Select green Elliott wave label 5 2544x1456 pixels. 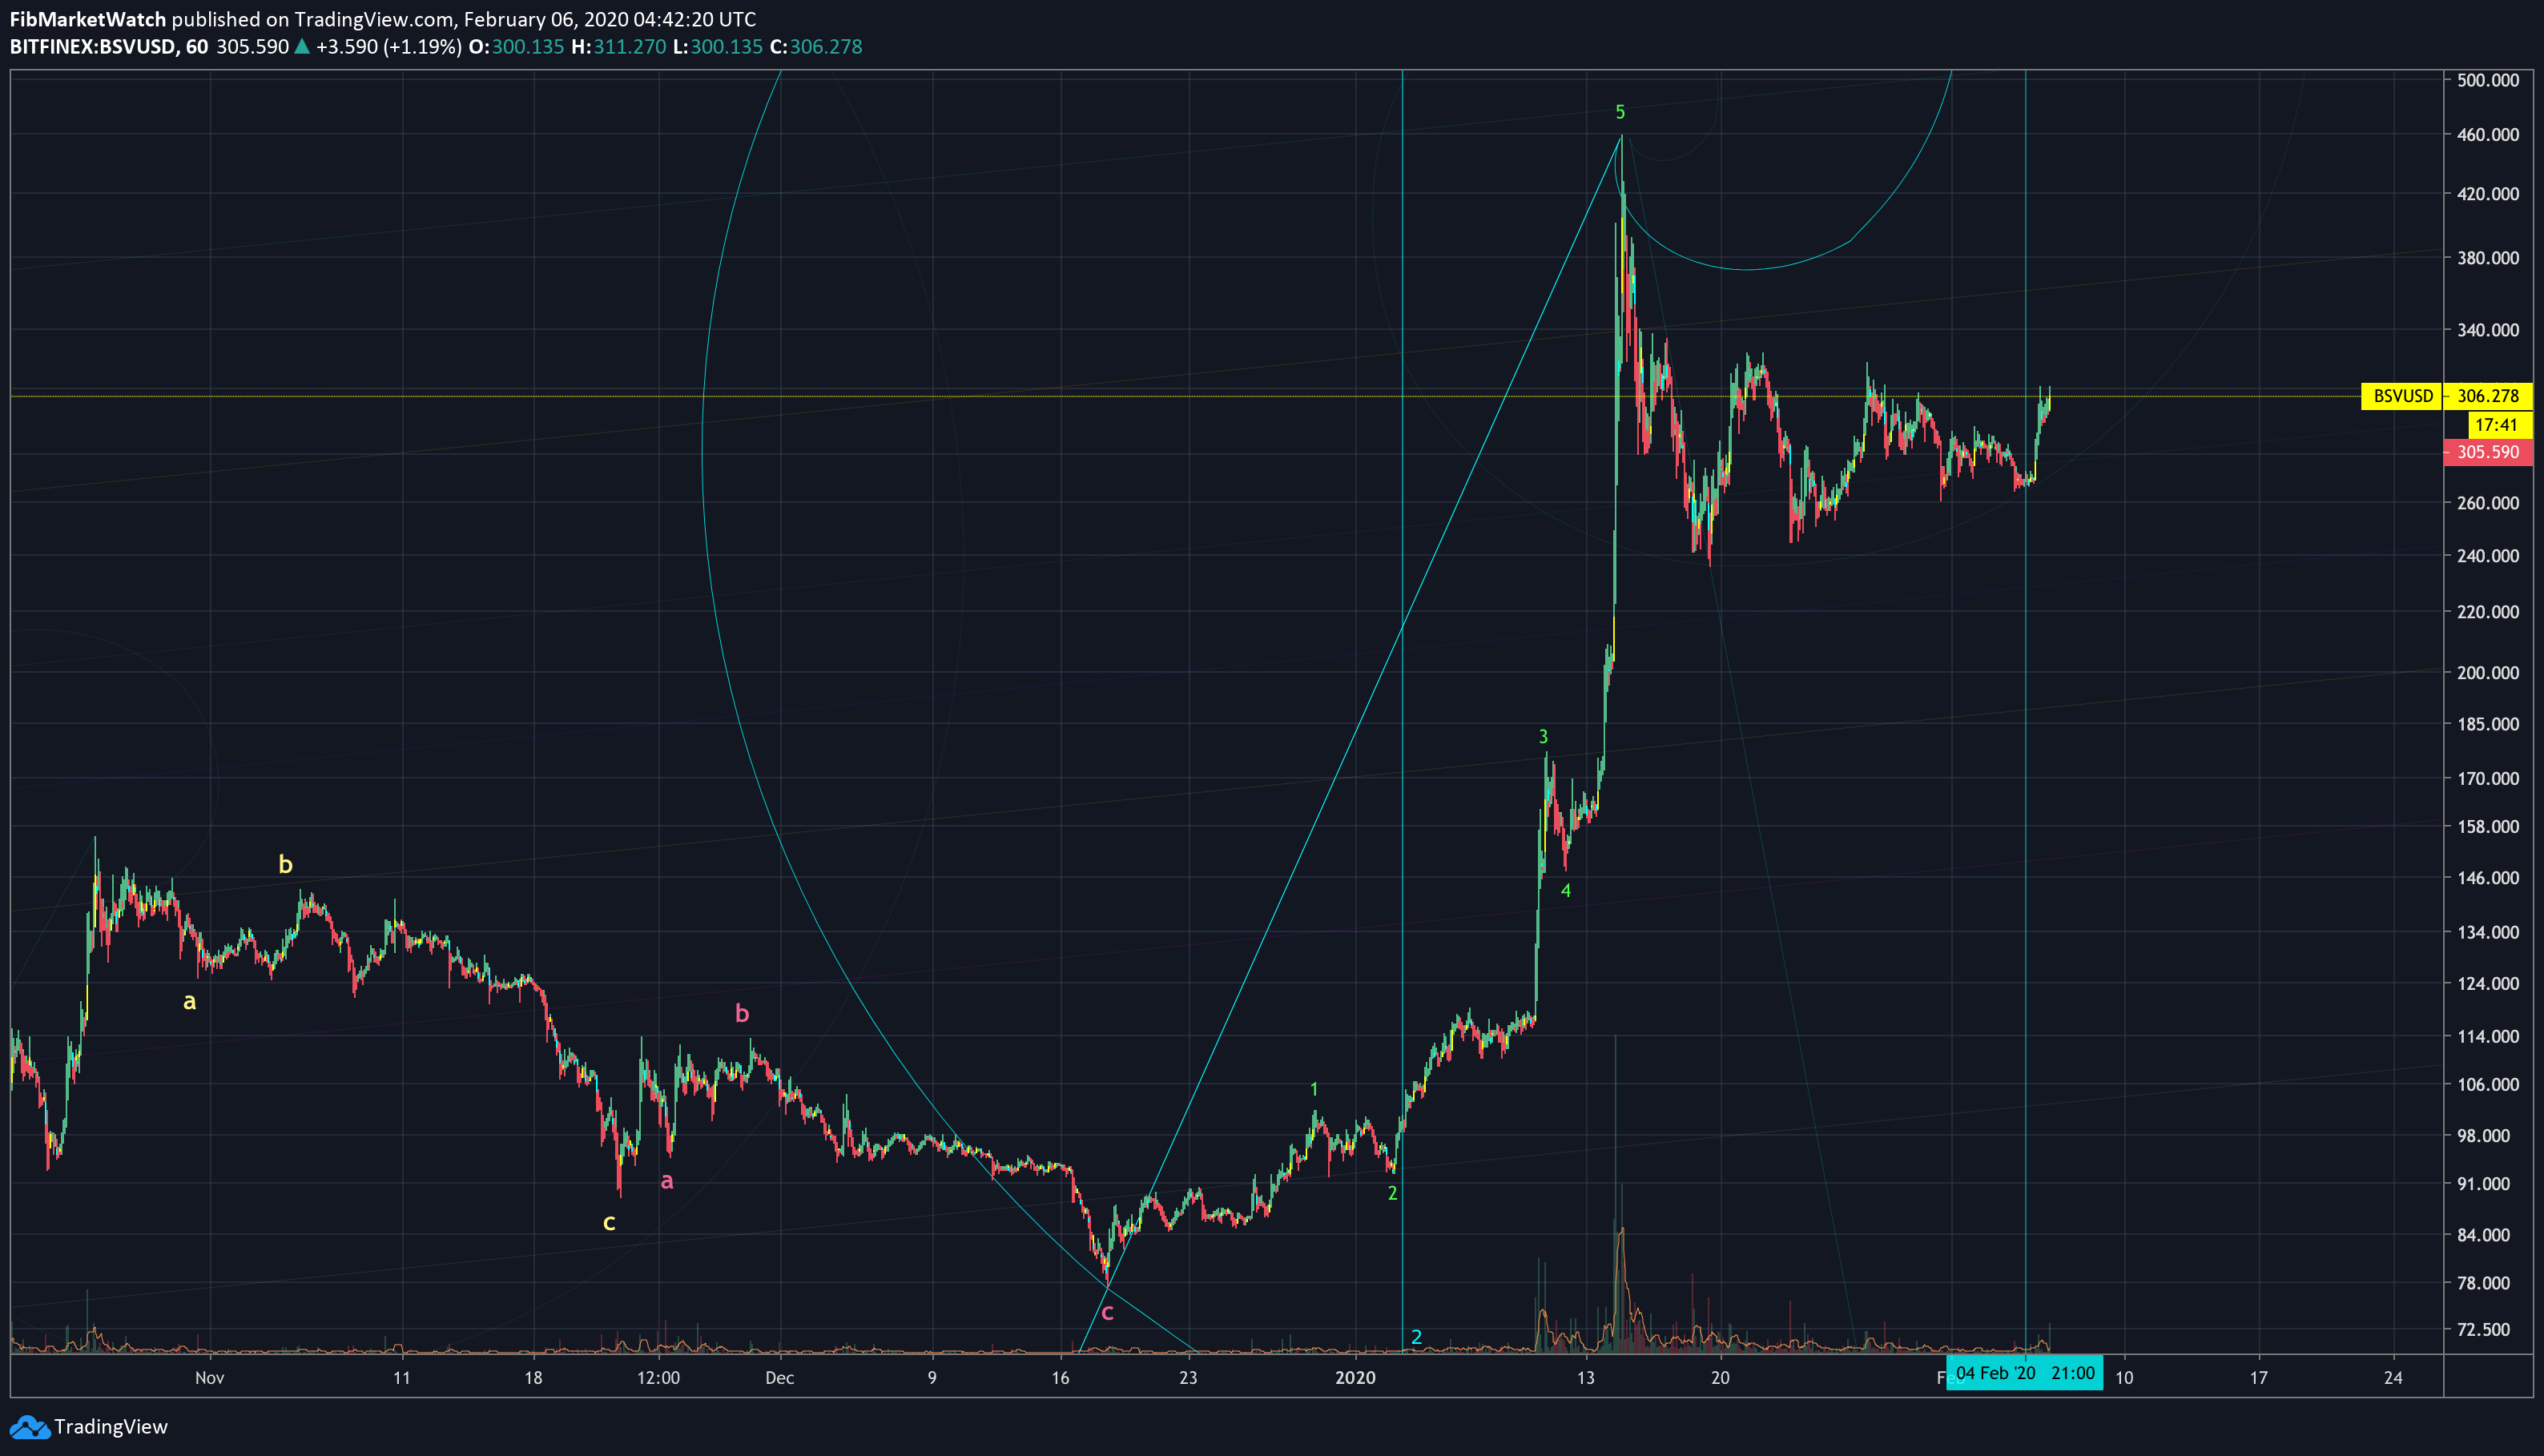[1620, 112]
